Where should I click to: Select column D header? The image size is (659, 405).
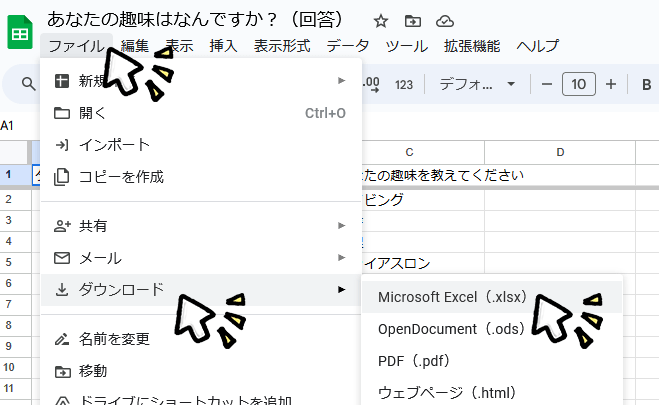(560, 152)
